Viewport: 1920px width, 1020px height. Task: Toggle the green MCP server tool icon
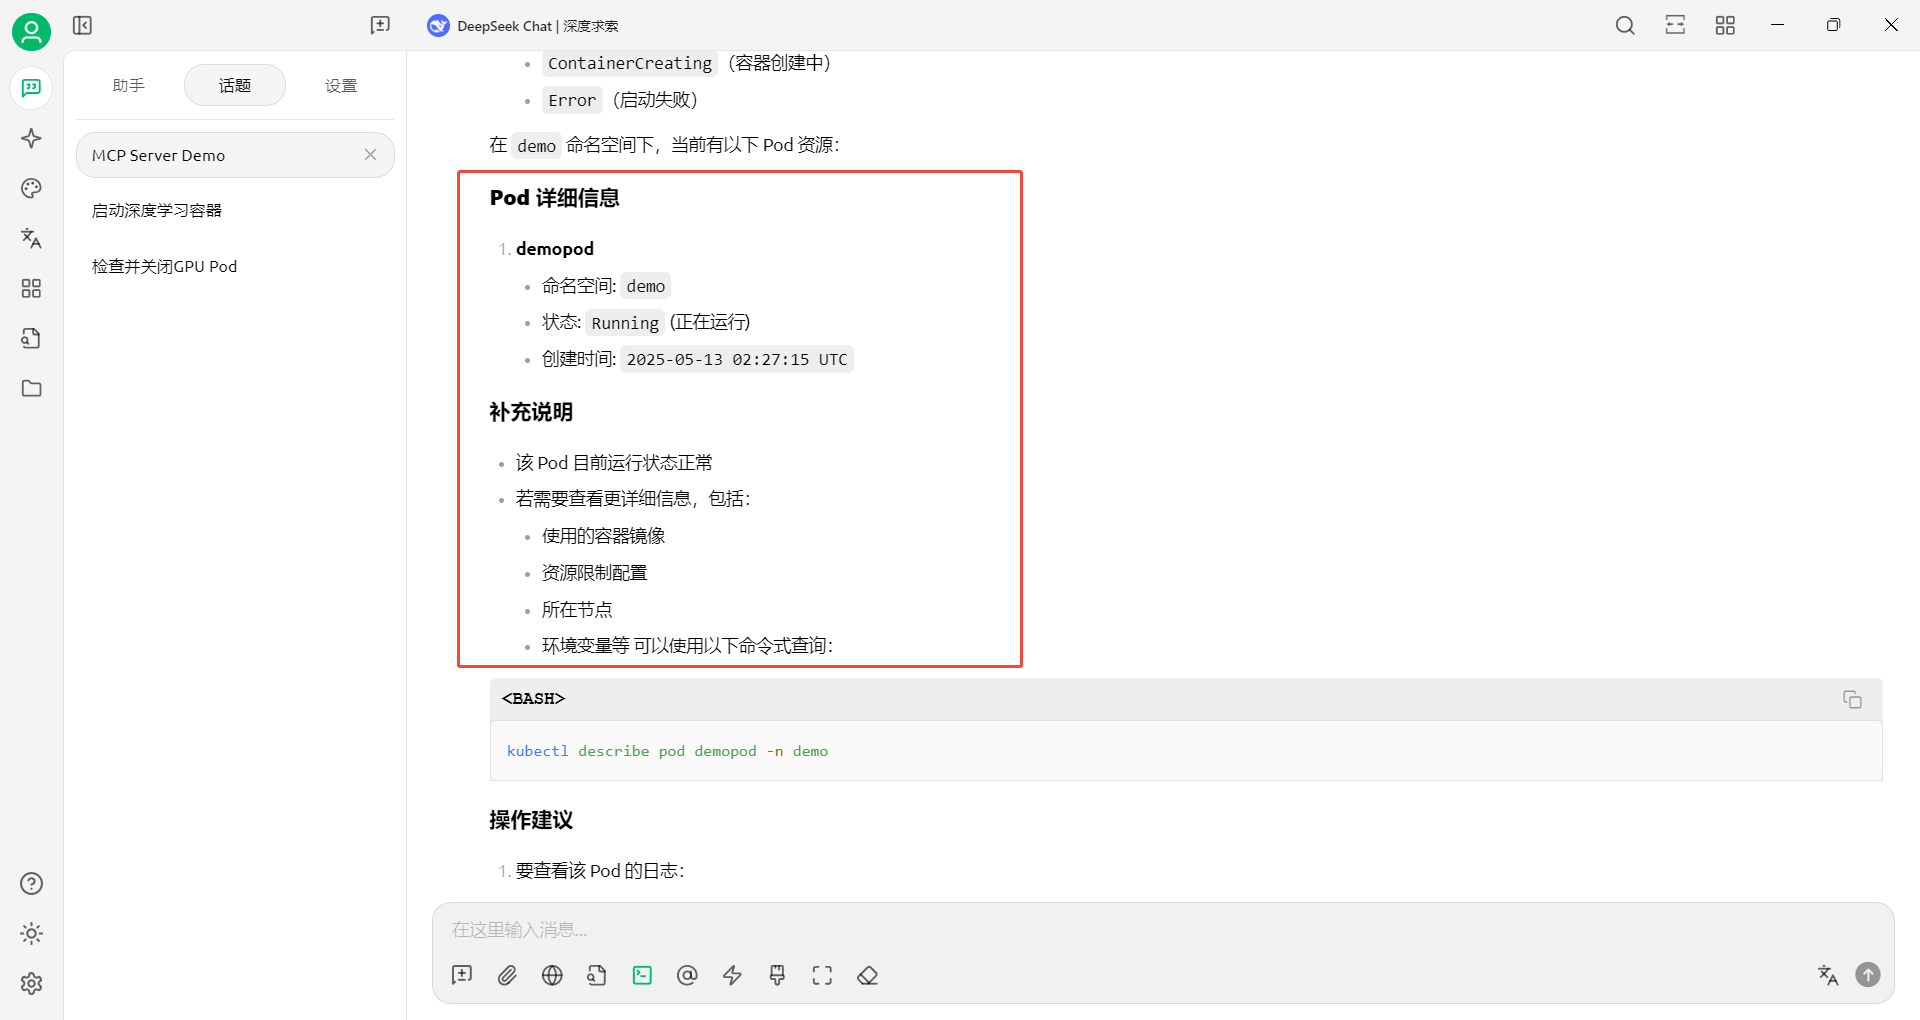coord(642,975)
